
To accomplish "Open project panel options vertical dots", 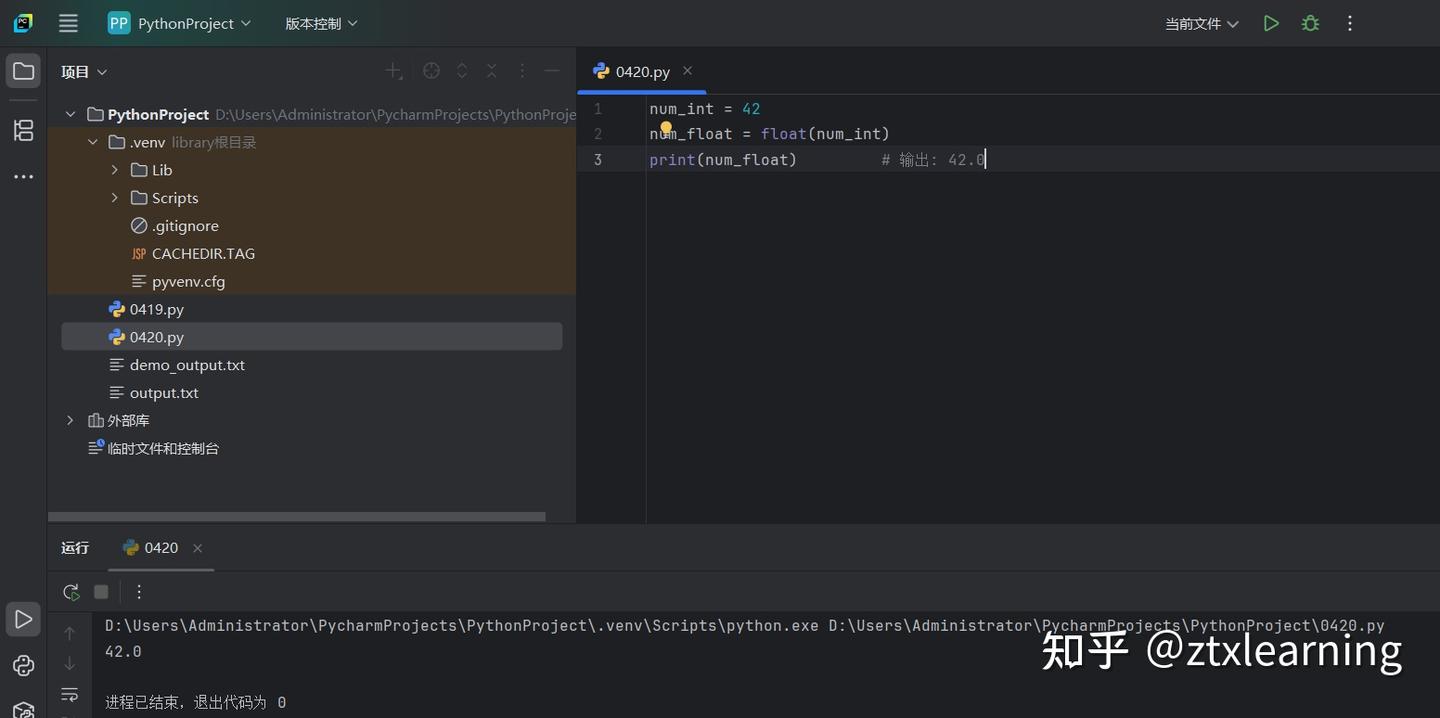I will click(522, 71).
